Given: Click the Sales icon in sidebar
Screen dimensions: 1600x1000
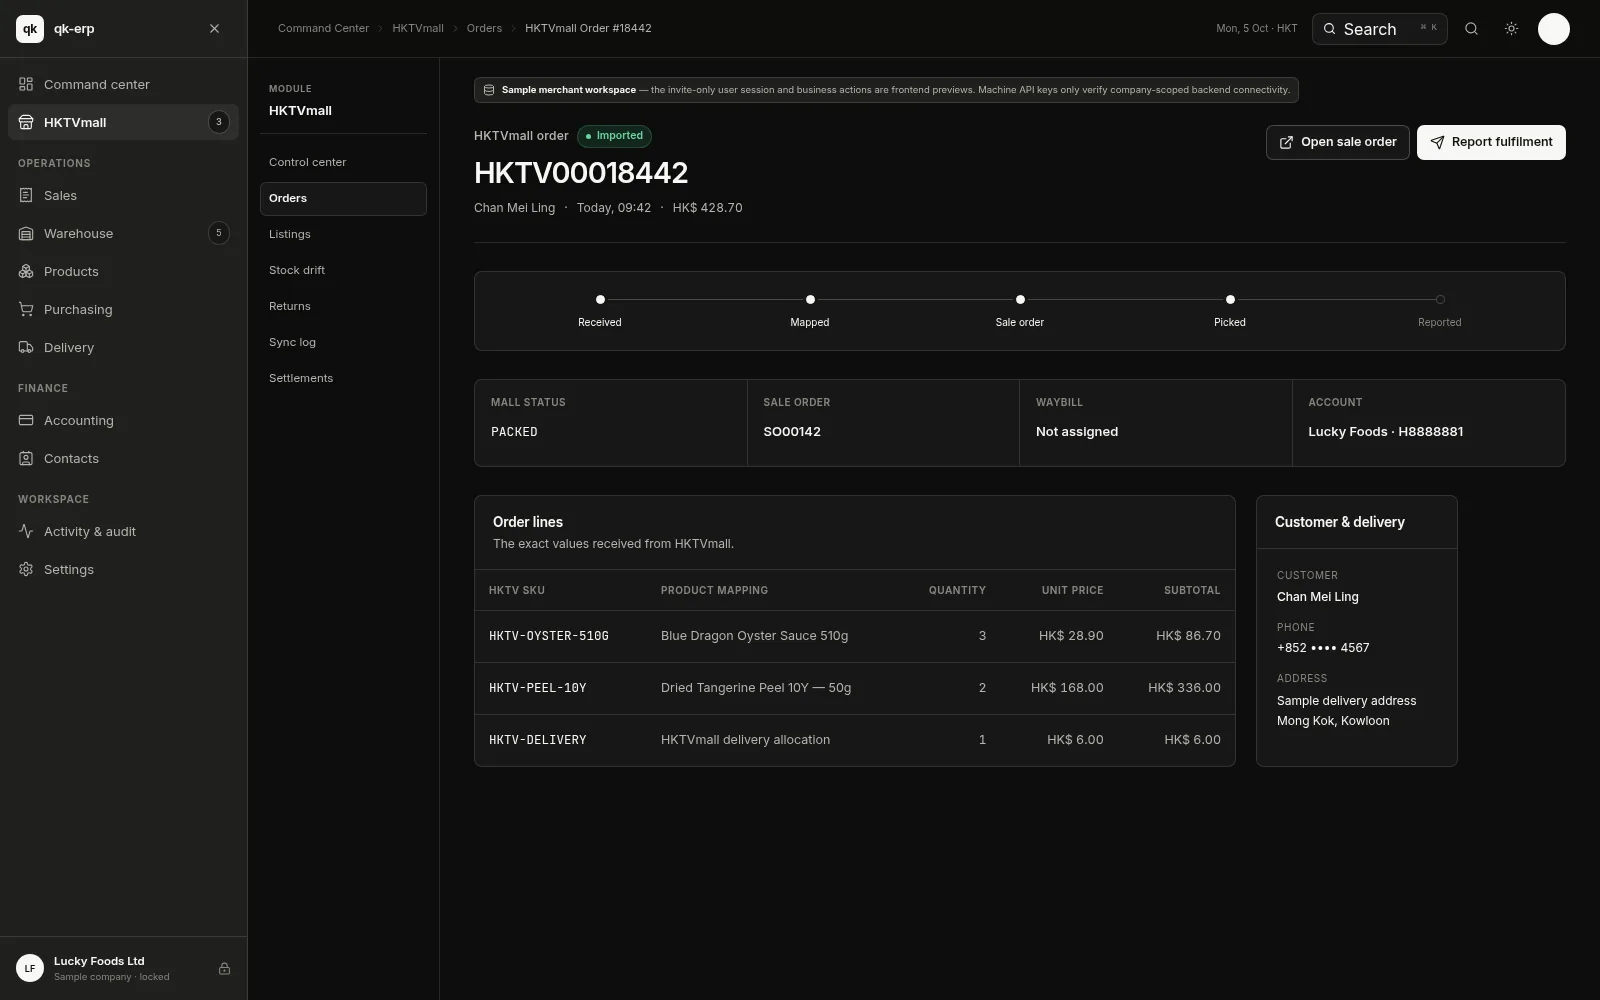Looking at the screenshot, I should click(26, 195).
